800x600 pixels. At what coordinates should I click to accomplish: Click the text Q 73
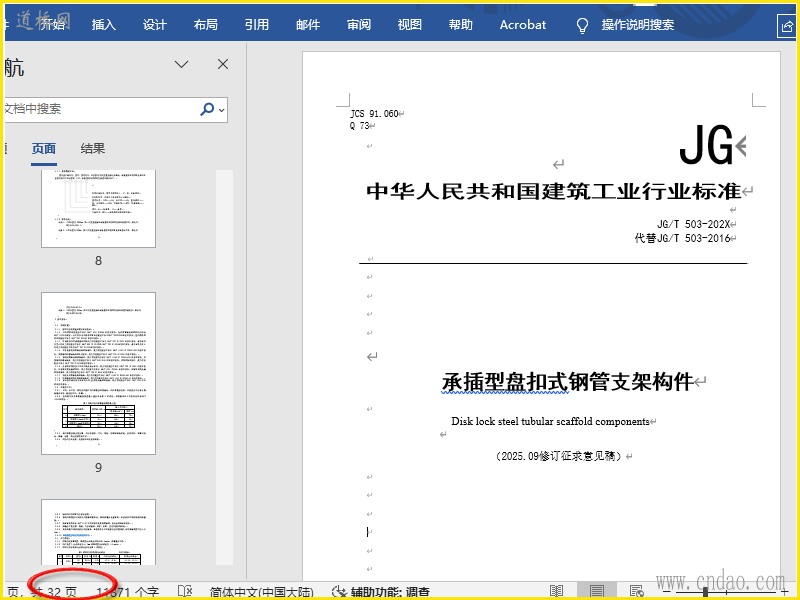click(x=359, y=126)
